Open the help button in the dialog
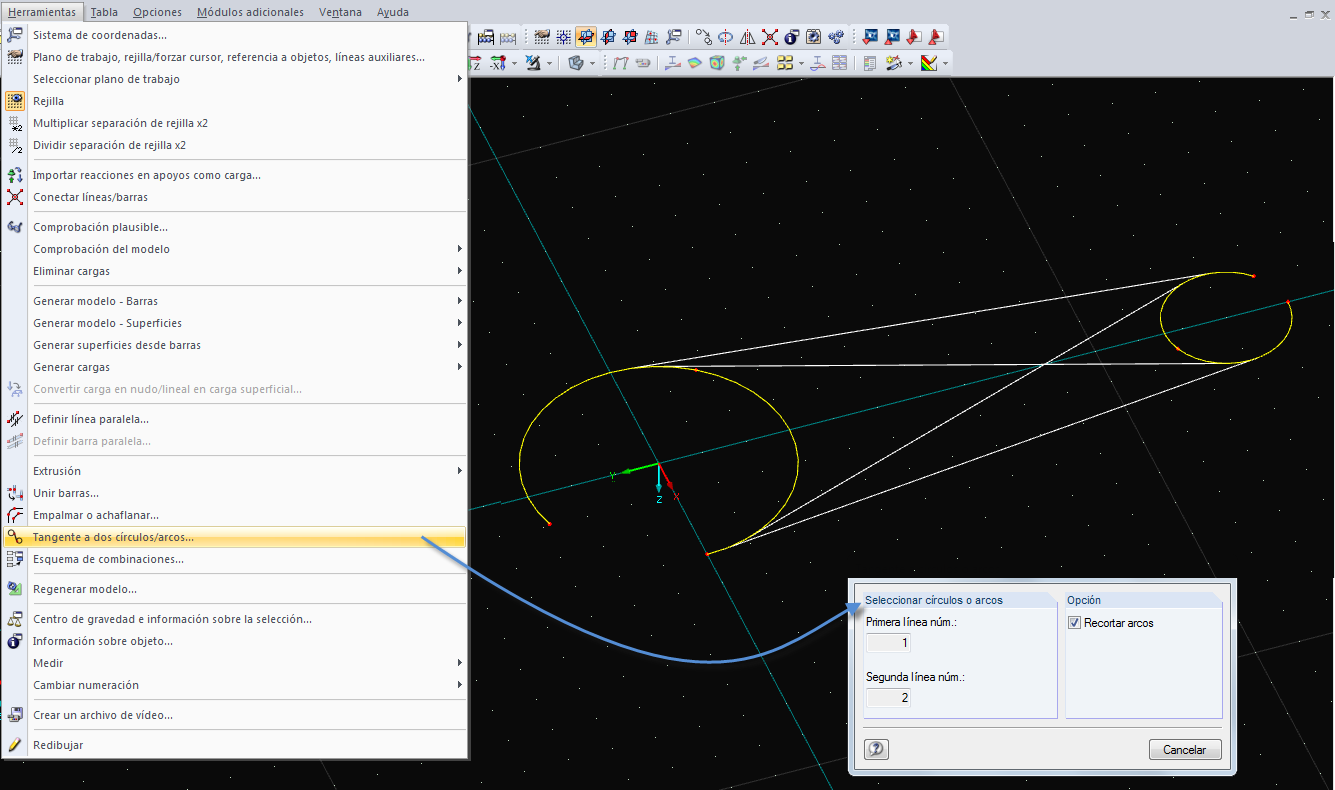1335x790 pixels. 877,749
